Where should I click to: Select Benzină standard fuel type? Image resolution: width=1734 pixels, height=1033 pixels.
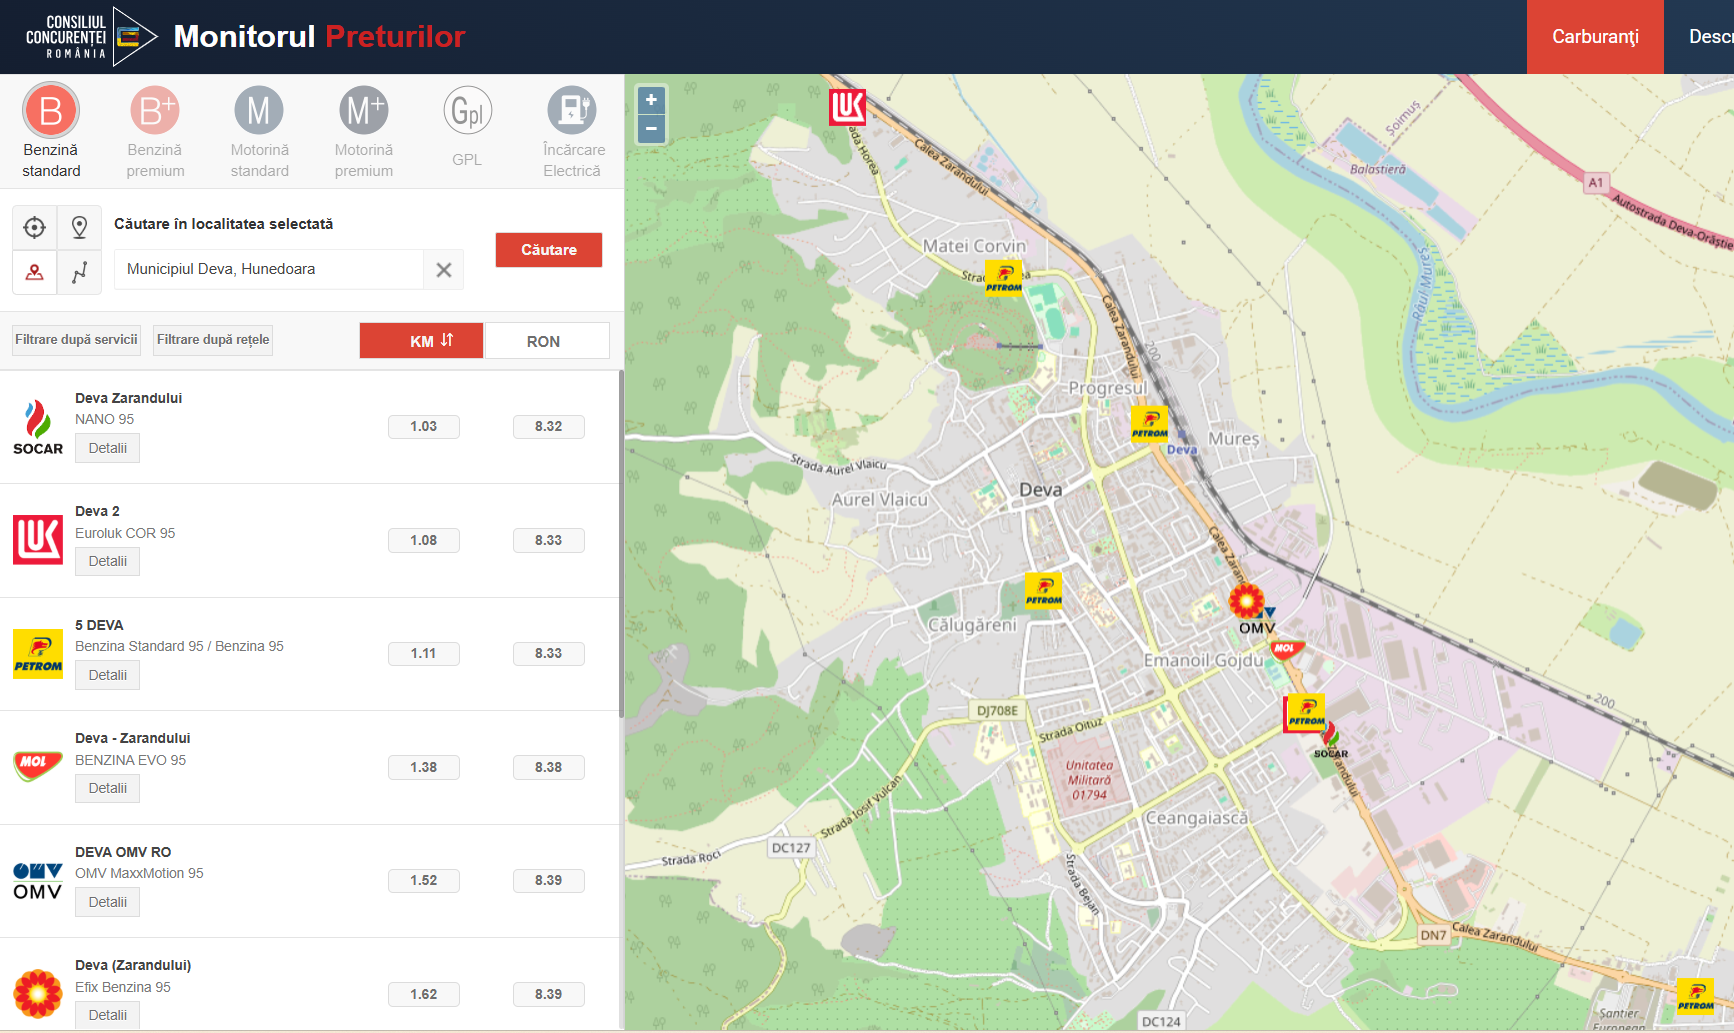pyautogui.click(x=51, y=111)
